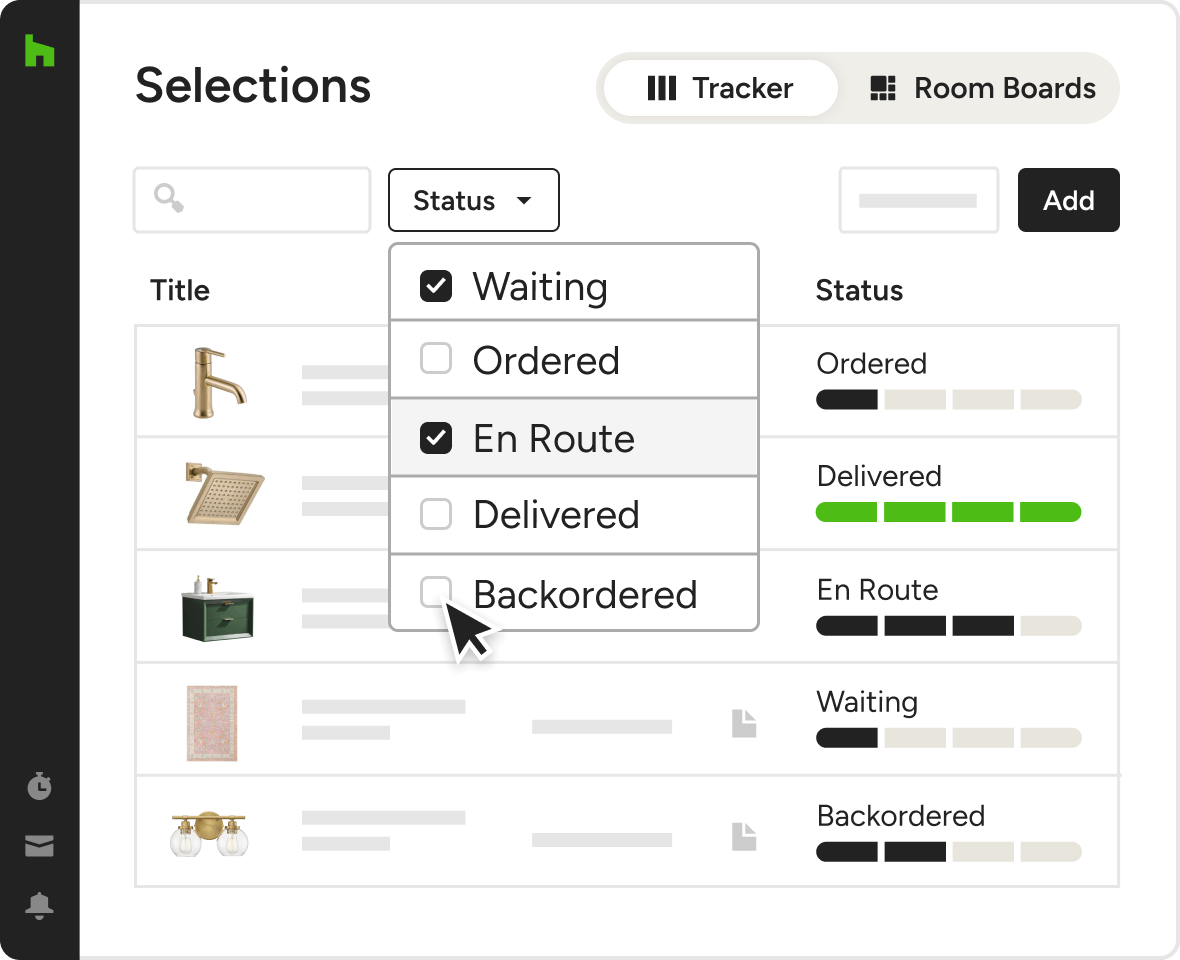Open document icon in Waiting row
1180x960 pixels.
pos(744,723)
